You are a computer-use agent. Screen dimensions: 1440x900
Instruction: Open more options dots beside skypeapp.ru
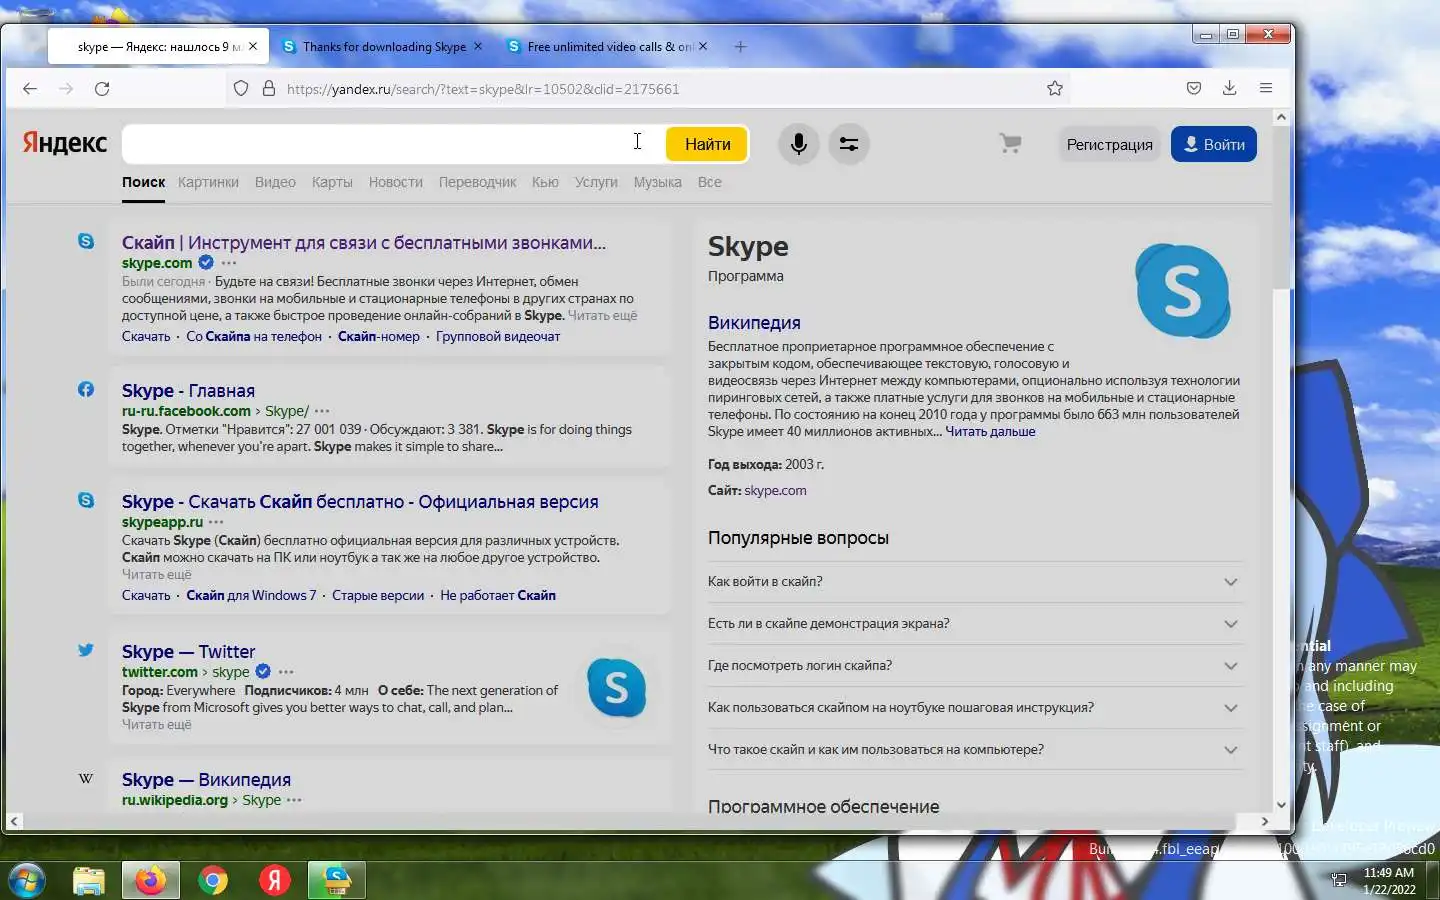pyautogui.click(x=216, y=522)
